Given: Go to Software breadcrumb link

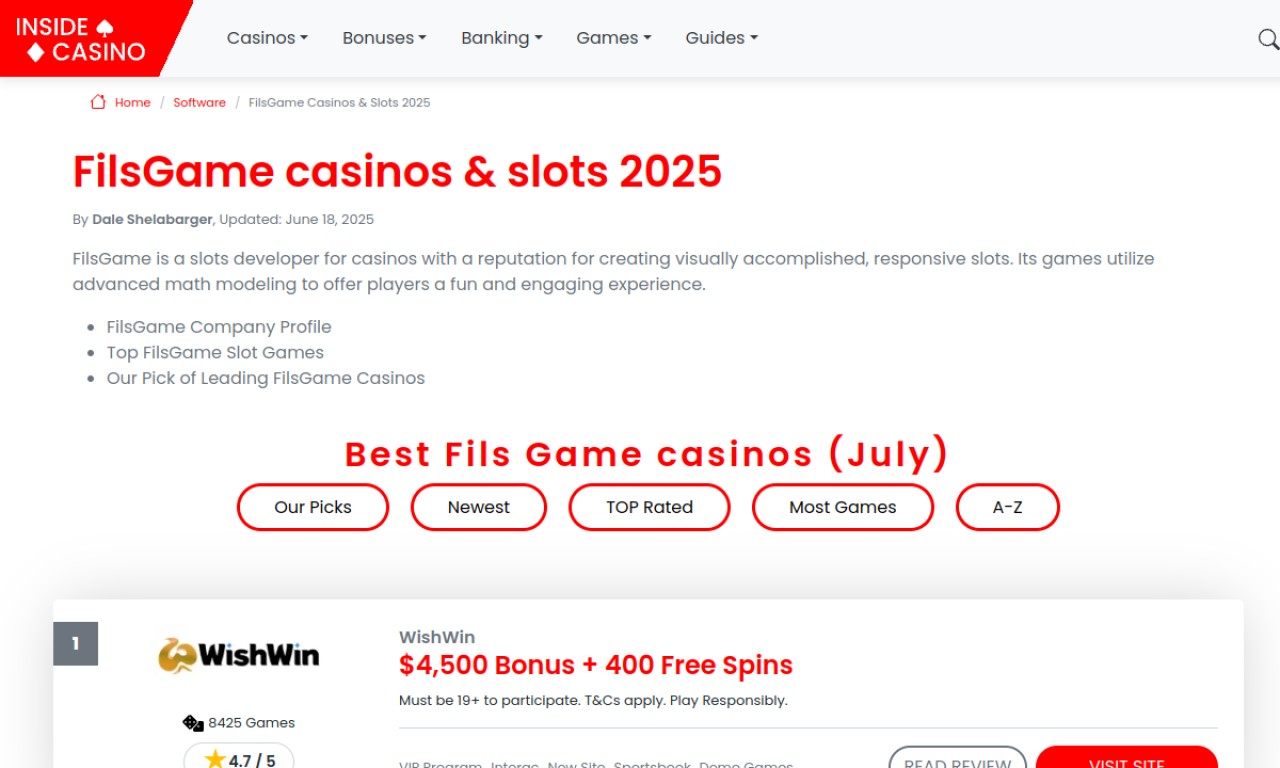Looking at the screenshot, I should click(199, 102).
